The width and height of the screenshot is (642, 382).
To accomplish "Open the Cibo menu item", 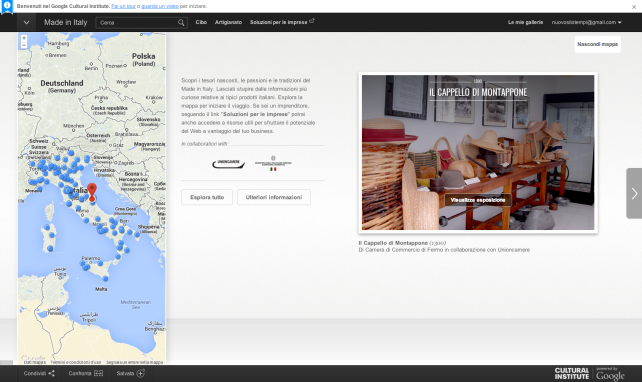I will point(201,22).
